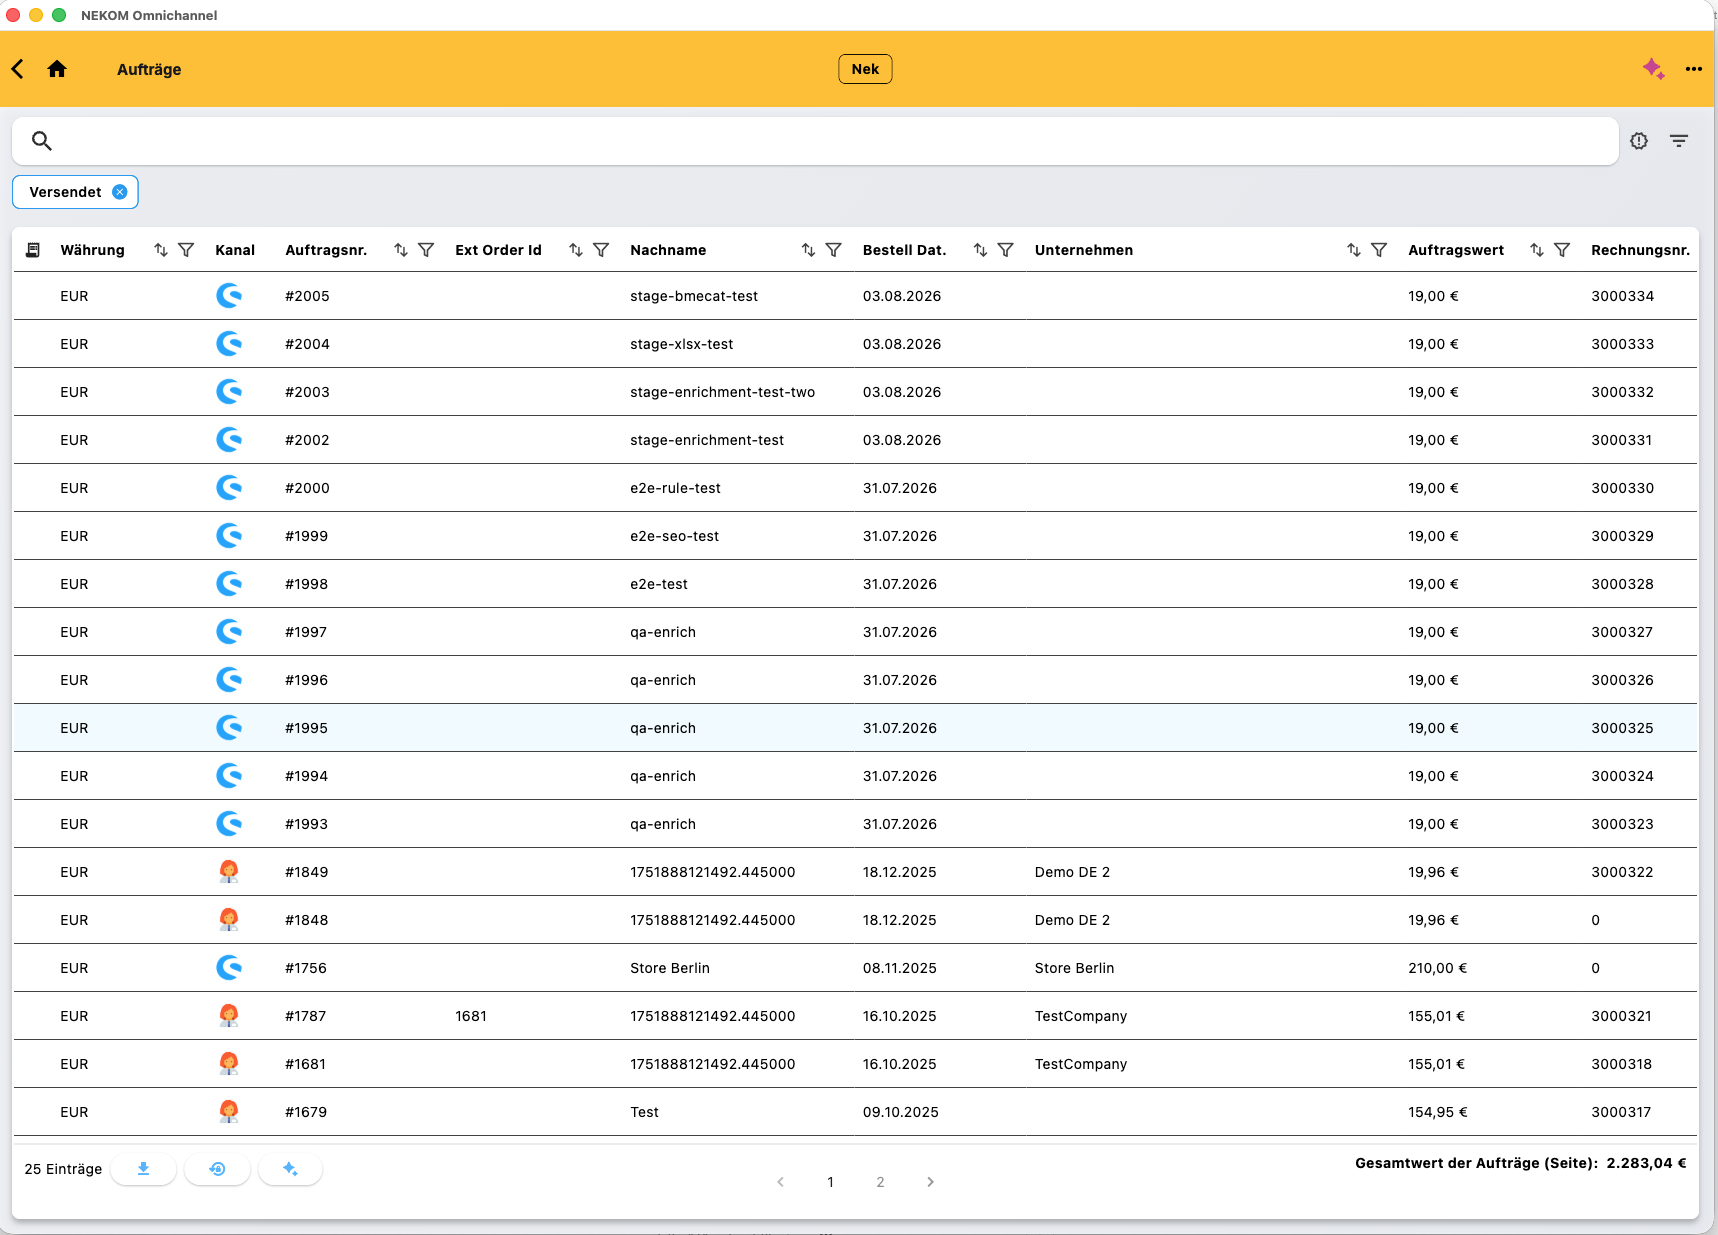1718x1235 pixels.
Task: Toggle sort on the Währung column
Action: pyautogui.click(x=161, y=250)
